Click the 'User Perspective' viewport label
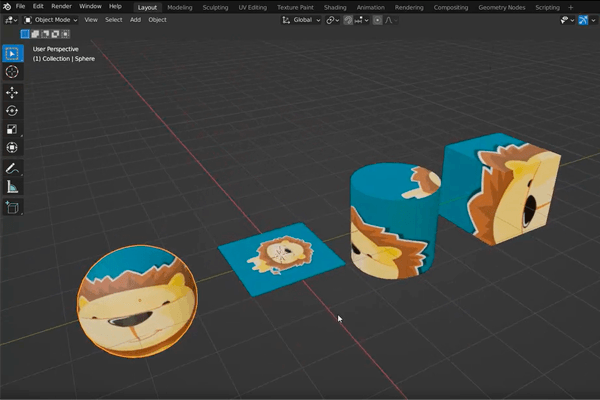This screenshot has height=400, width=600. coord(55,49)
